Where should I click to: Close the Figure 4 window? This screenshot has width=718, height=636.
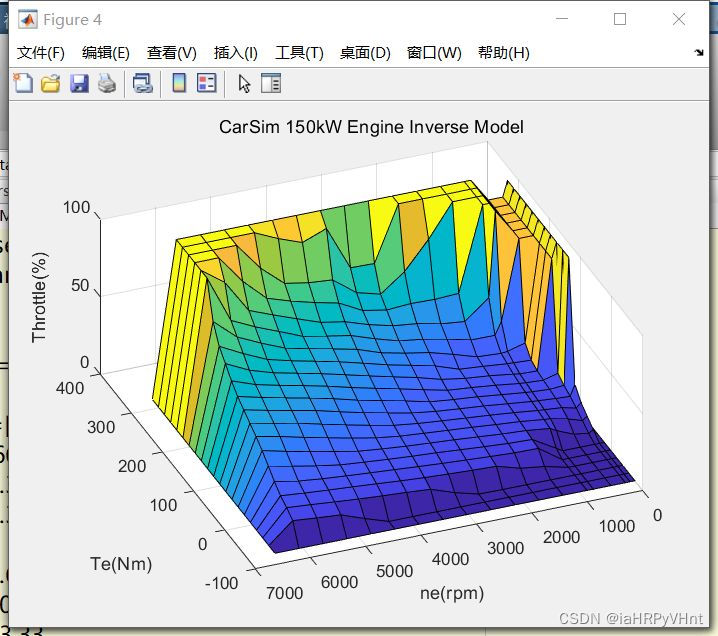point(679,19)
